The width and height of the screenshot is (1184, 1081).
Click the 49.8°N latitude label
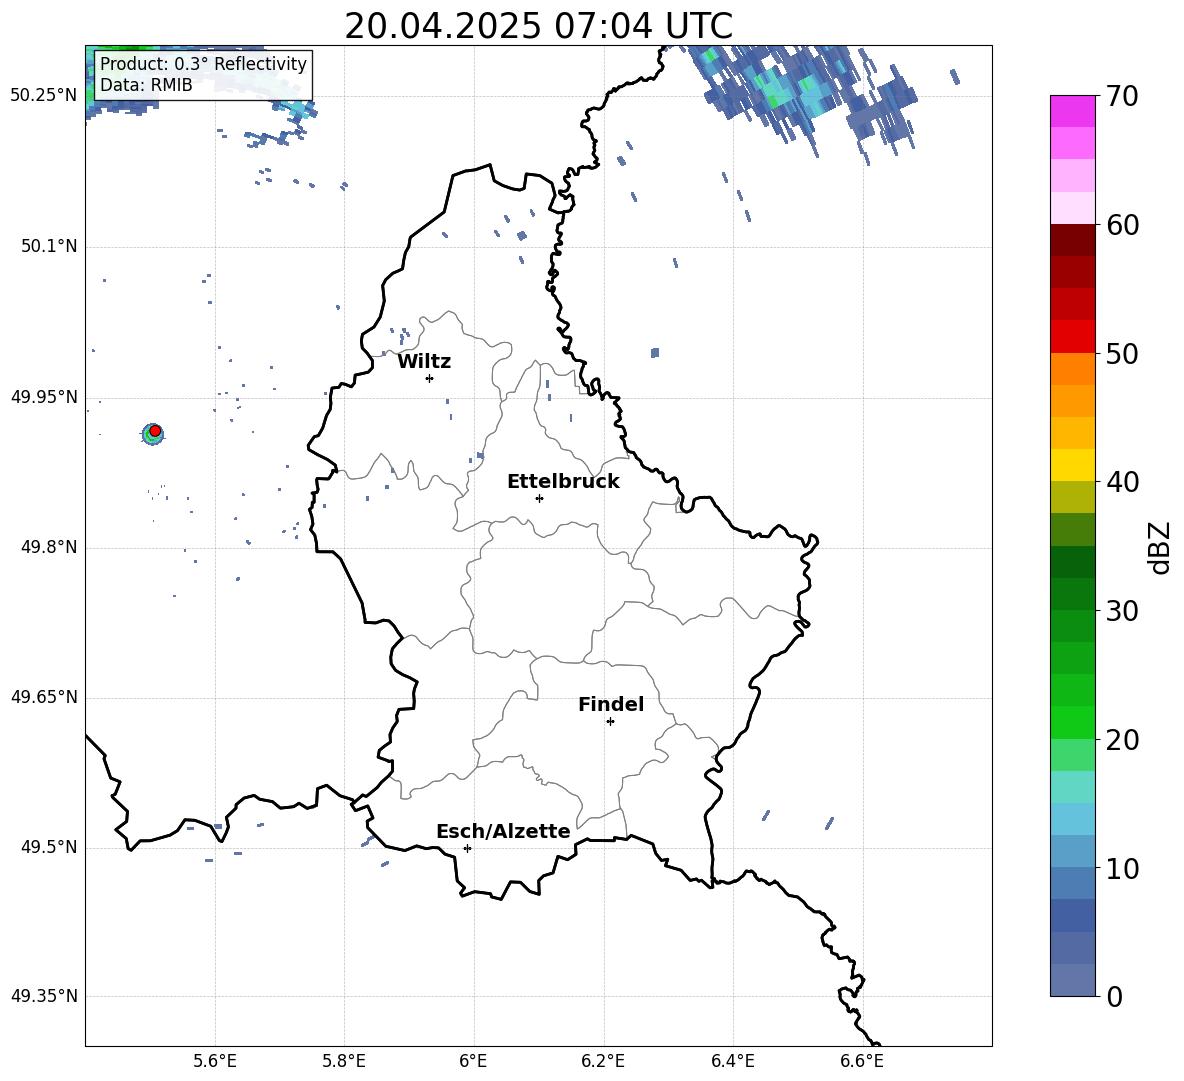tap(49, 547)
